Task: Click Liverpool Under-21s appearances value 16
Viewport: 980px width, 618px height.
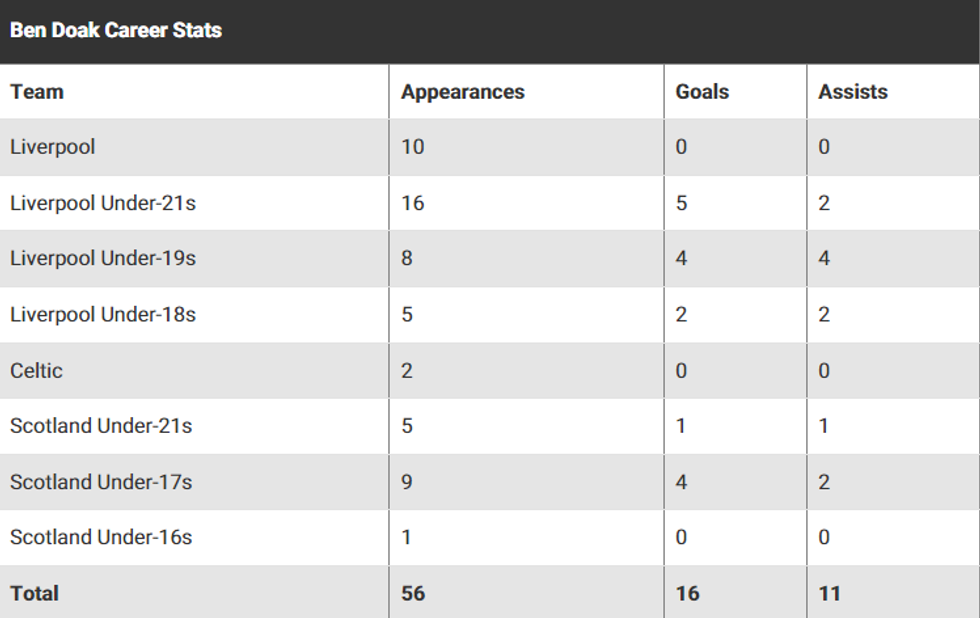Action: [x=413, y=203]
